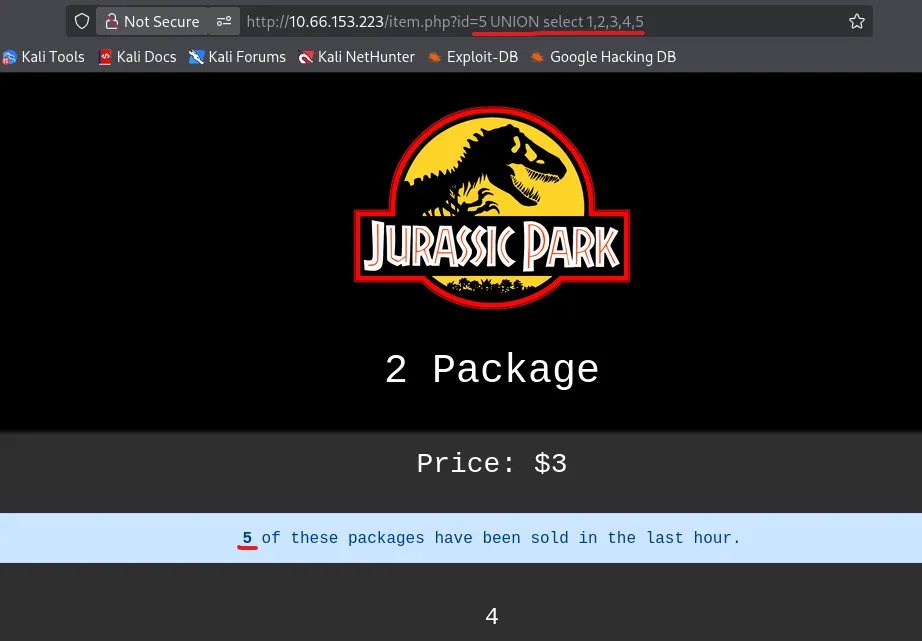Image resolution: width=922 pixels, height=641 pixels.
Task: Bookmark this page with the star icon
Action: pos(856,21)
